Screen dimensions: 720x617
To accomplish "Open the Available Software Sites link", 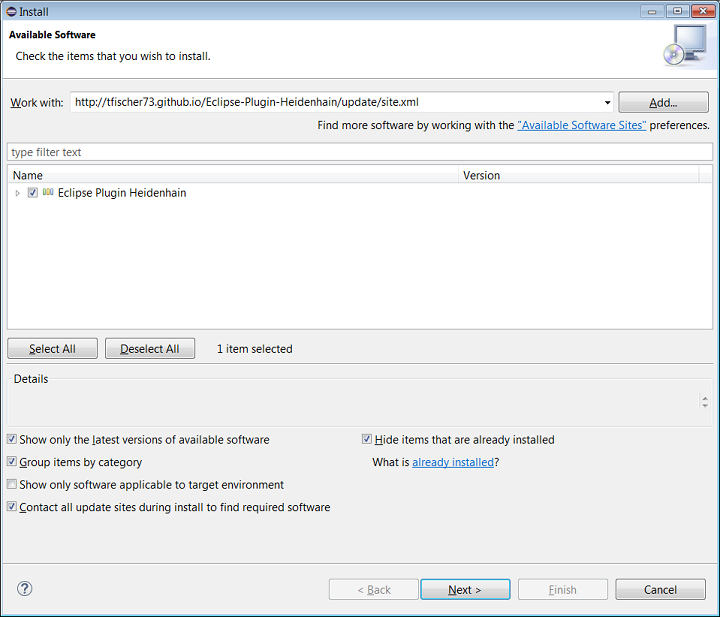I will click(581, 125).
